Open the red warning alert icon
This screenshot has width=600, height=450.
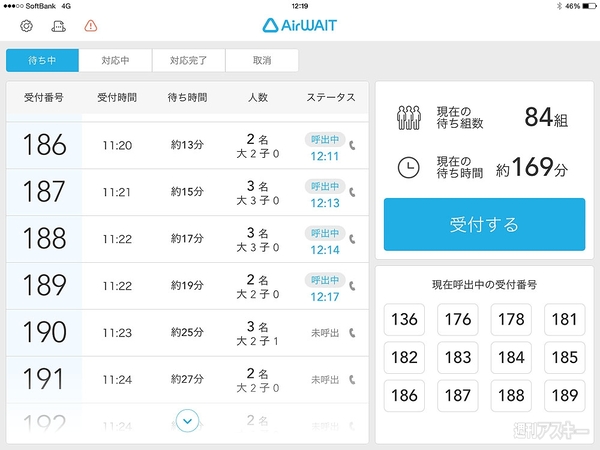91,26
